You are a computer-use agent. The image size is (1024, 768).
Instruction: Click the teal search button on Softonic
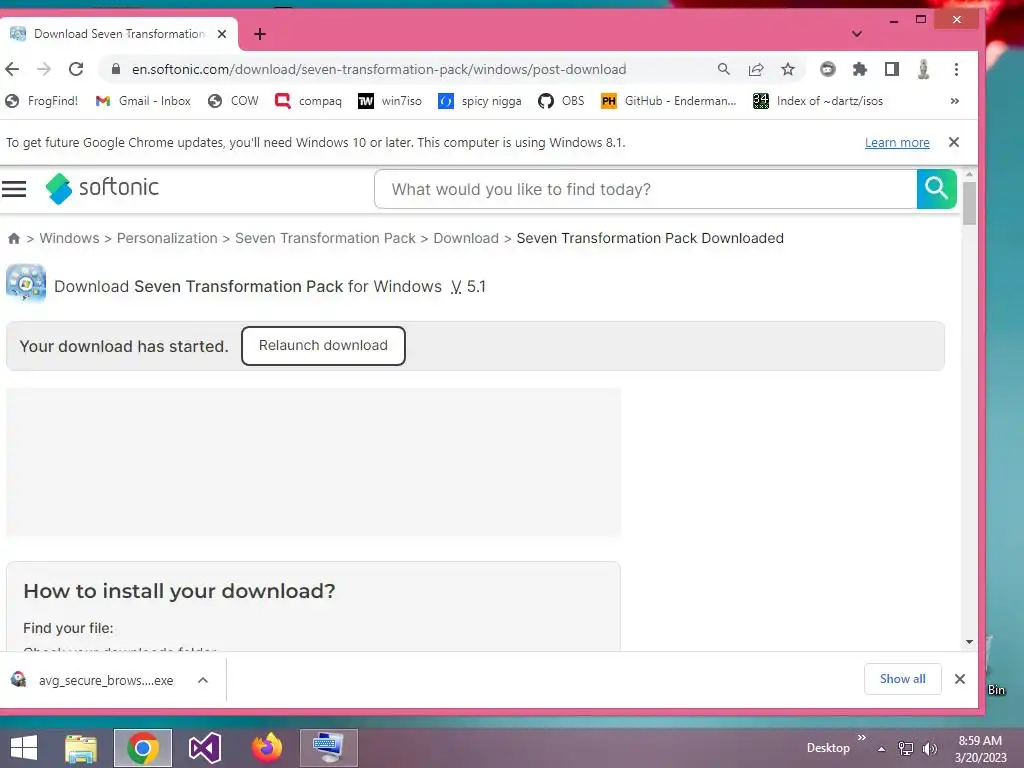[x=936, y=189]
